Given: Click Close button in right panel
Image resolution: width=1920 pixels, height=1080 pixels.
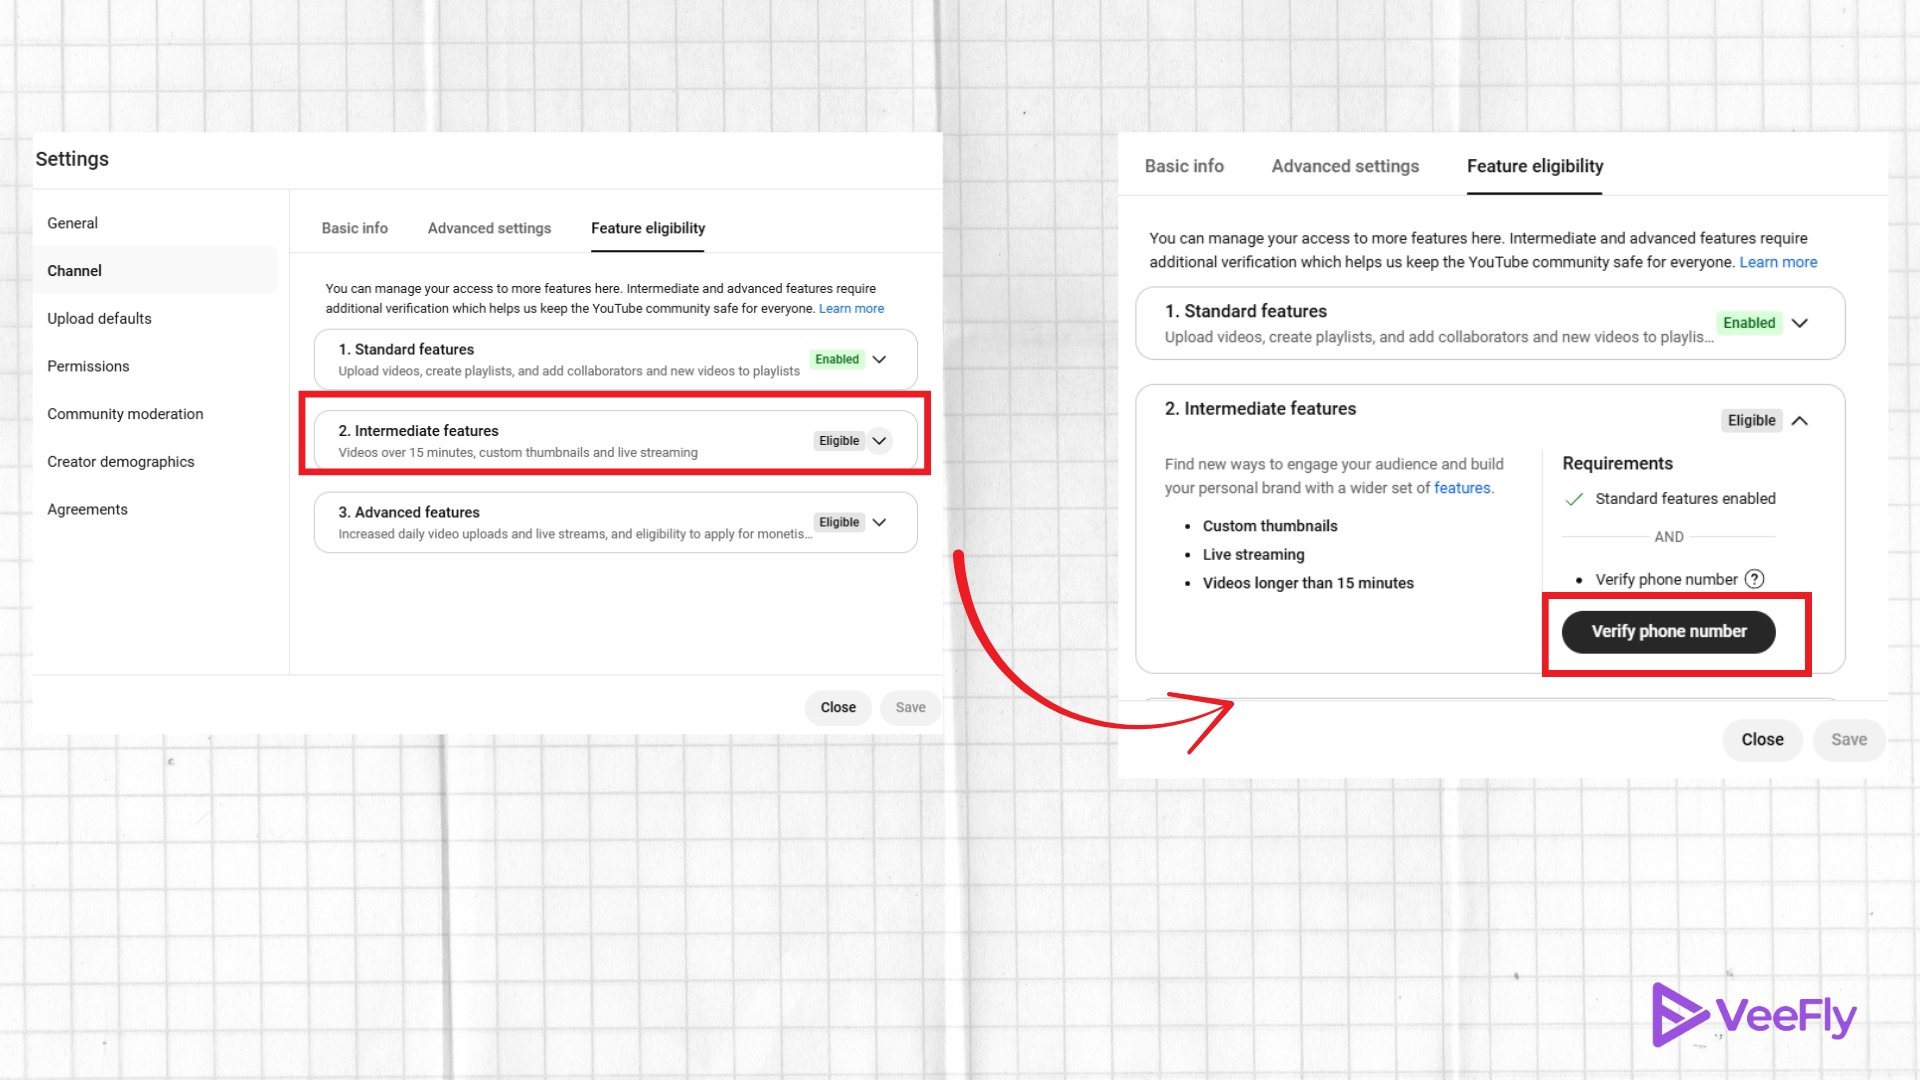Looking at the screenshot, I should pyautogui.click(x=1762, y=739).
